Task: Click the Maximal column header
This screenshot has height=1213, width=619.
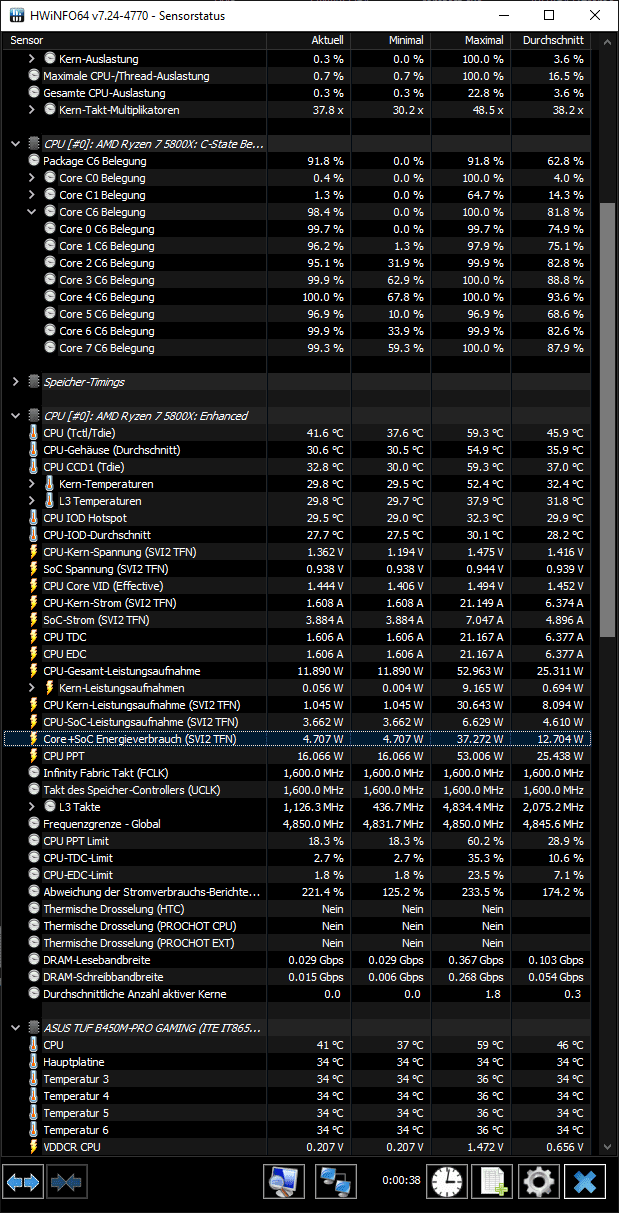Action: coord(484,40)
